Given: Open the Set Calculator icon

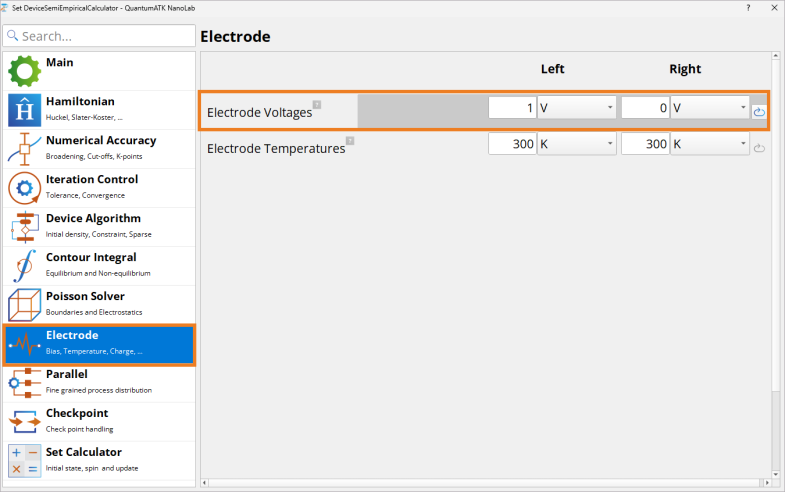Looking at the screenshot, I should 24,461.
